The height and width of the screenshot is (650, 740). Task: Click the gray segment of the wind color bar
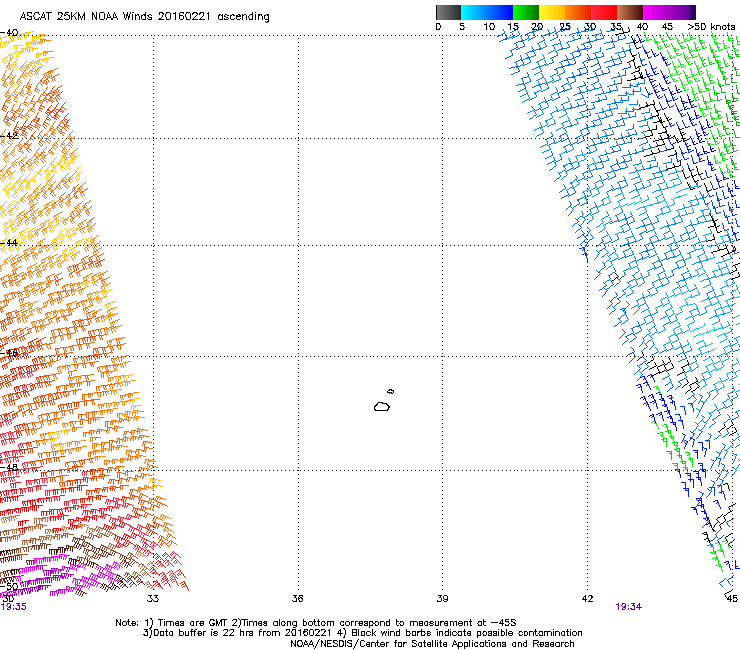coord(448,12)
